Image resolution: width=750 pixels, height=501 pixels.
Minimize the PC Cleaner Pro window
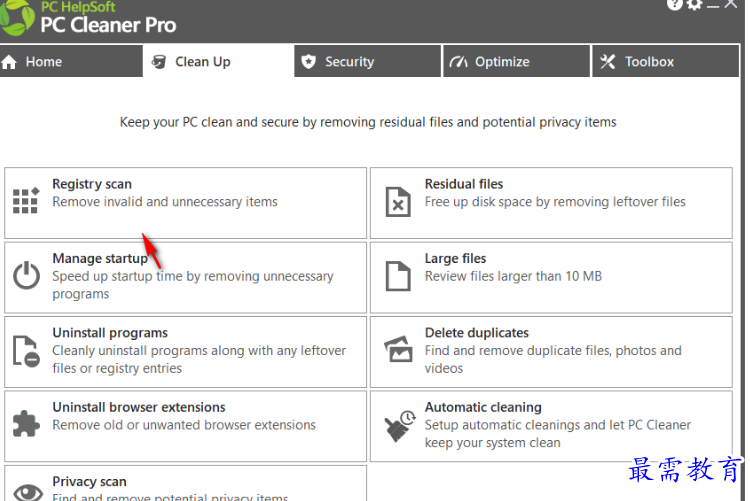coord(713,6)
